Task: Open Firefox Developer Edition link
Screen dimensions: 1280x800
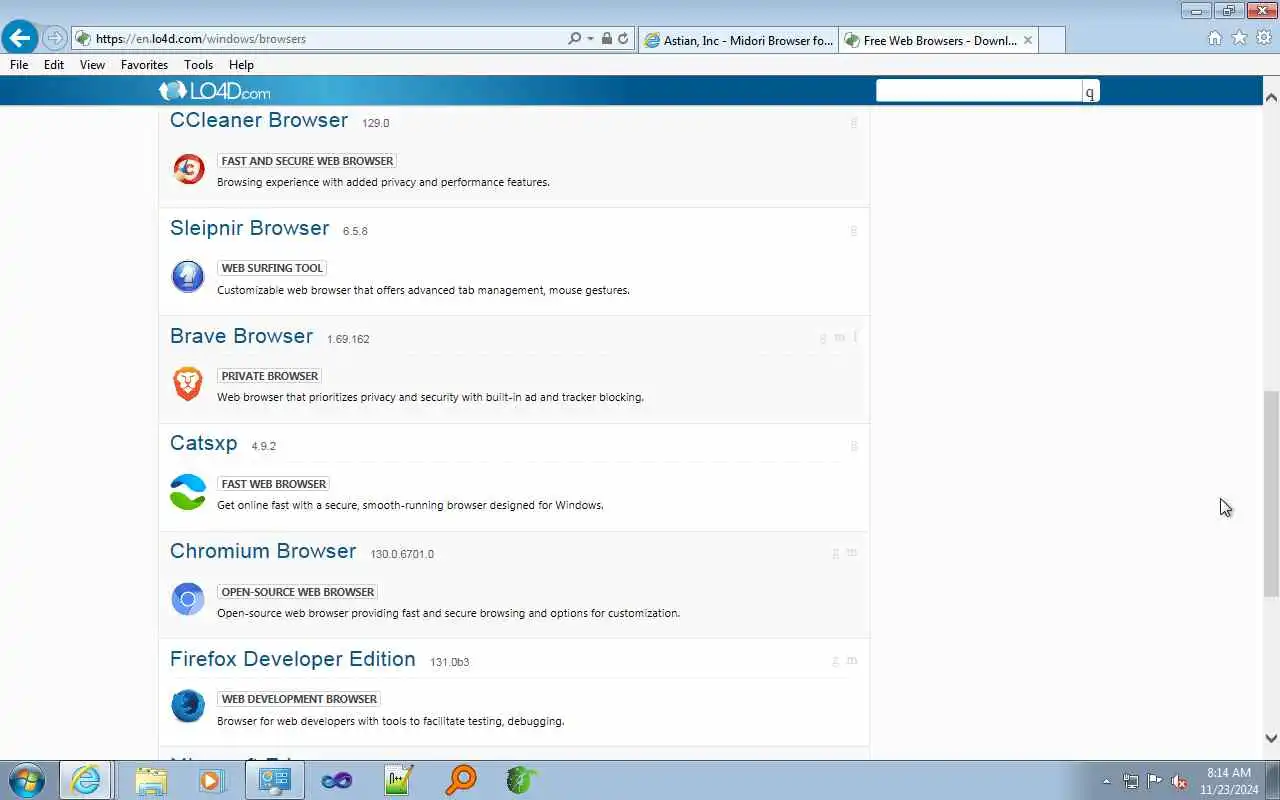Action: pyautogui.click(x=293, y=659)
